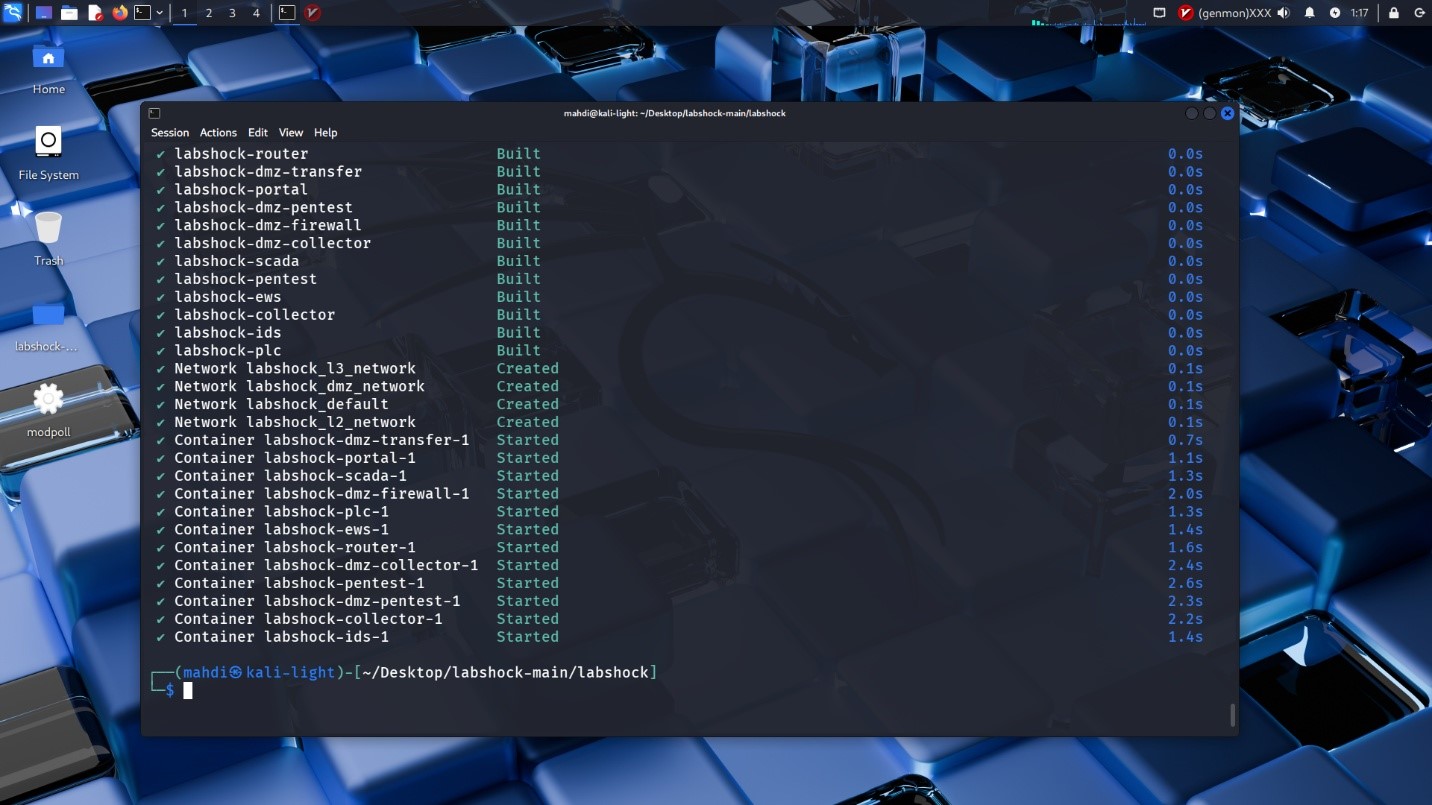
Task: Open the Kali applications menu
Action: [x=13, y=13]
